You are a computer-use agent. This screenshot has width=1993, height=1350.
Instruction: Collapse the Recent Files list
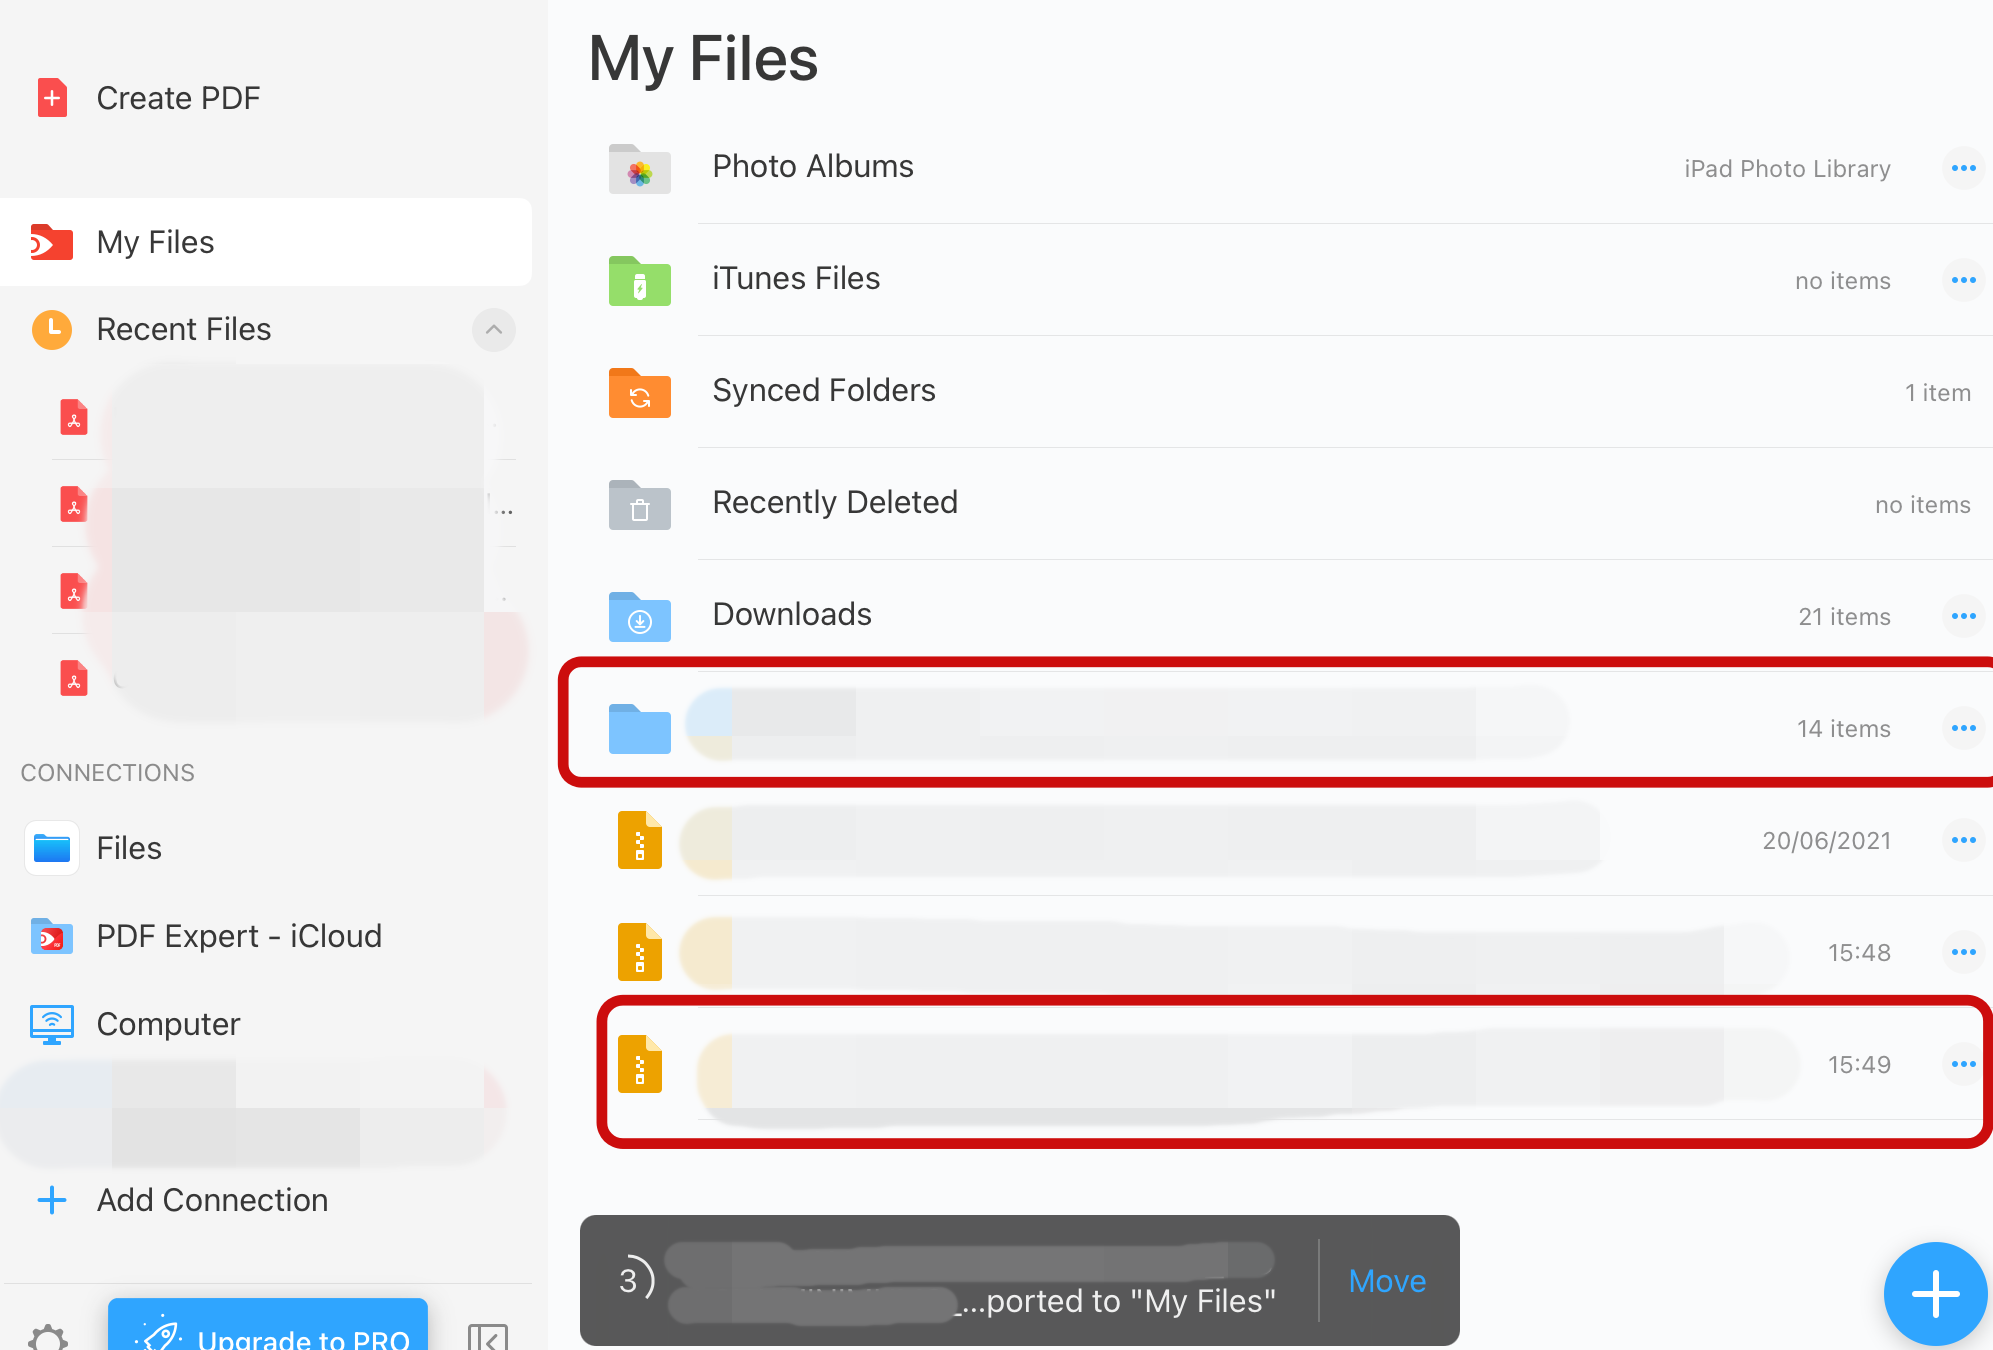(493, 329)
